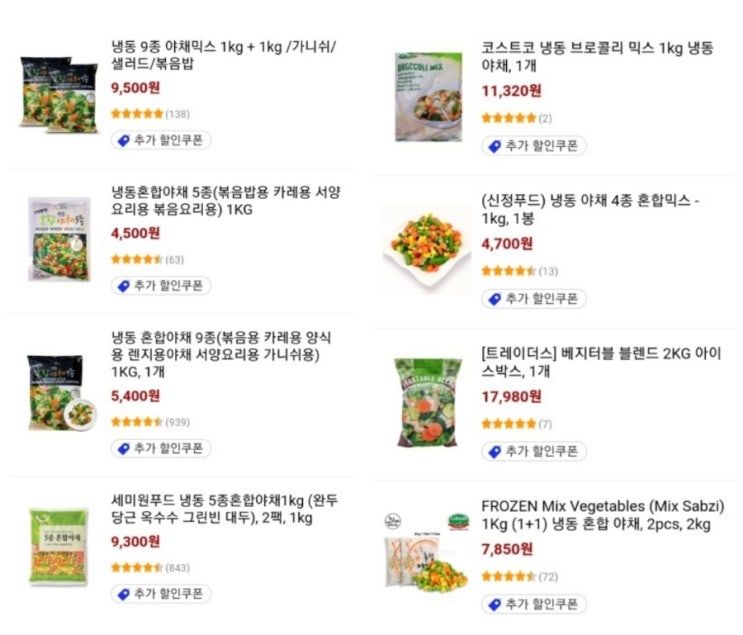Viewport: 743px width, 635px height.
Task: Click the star rating of the 세미원푸드 product
Action: (x=136, y=567)
